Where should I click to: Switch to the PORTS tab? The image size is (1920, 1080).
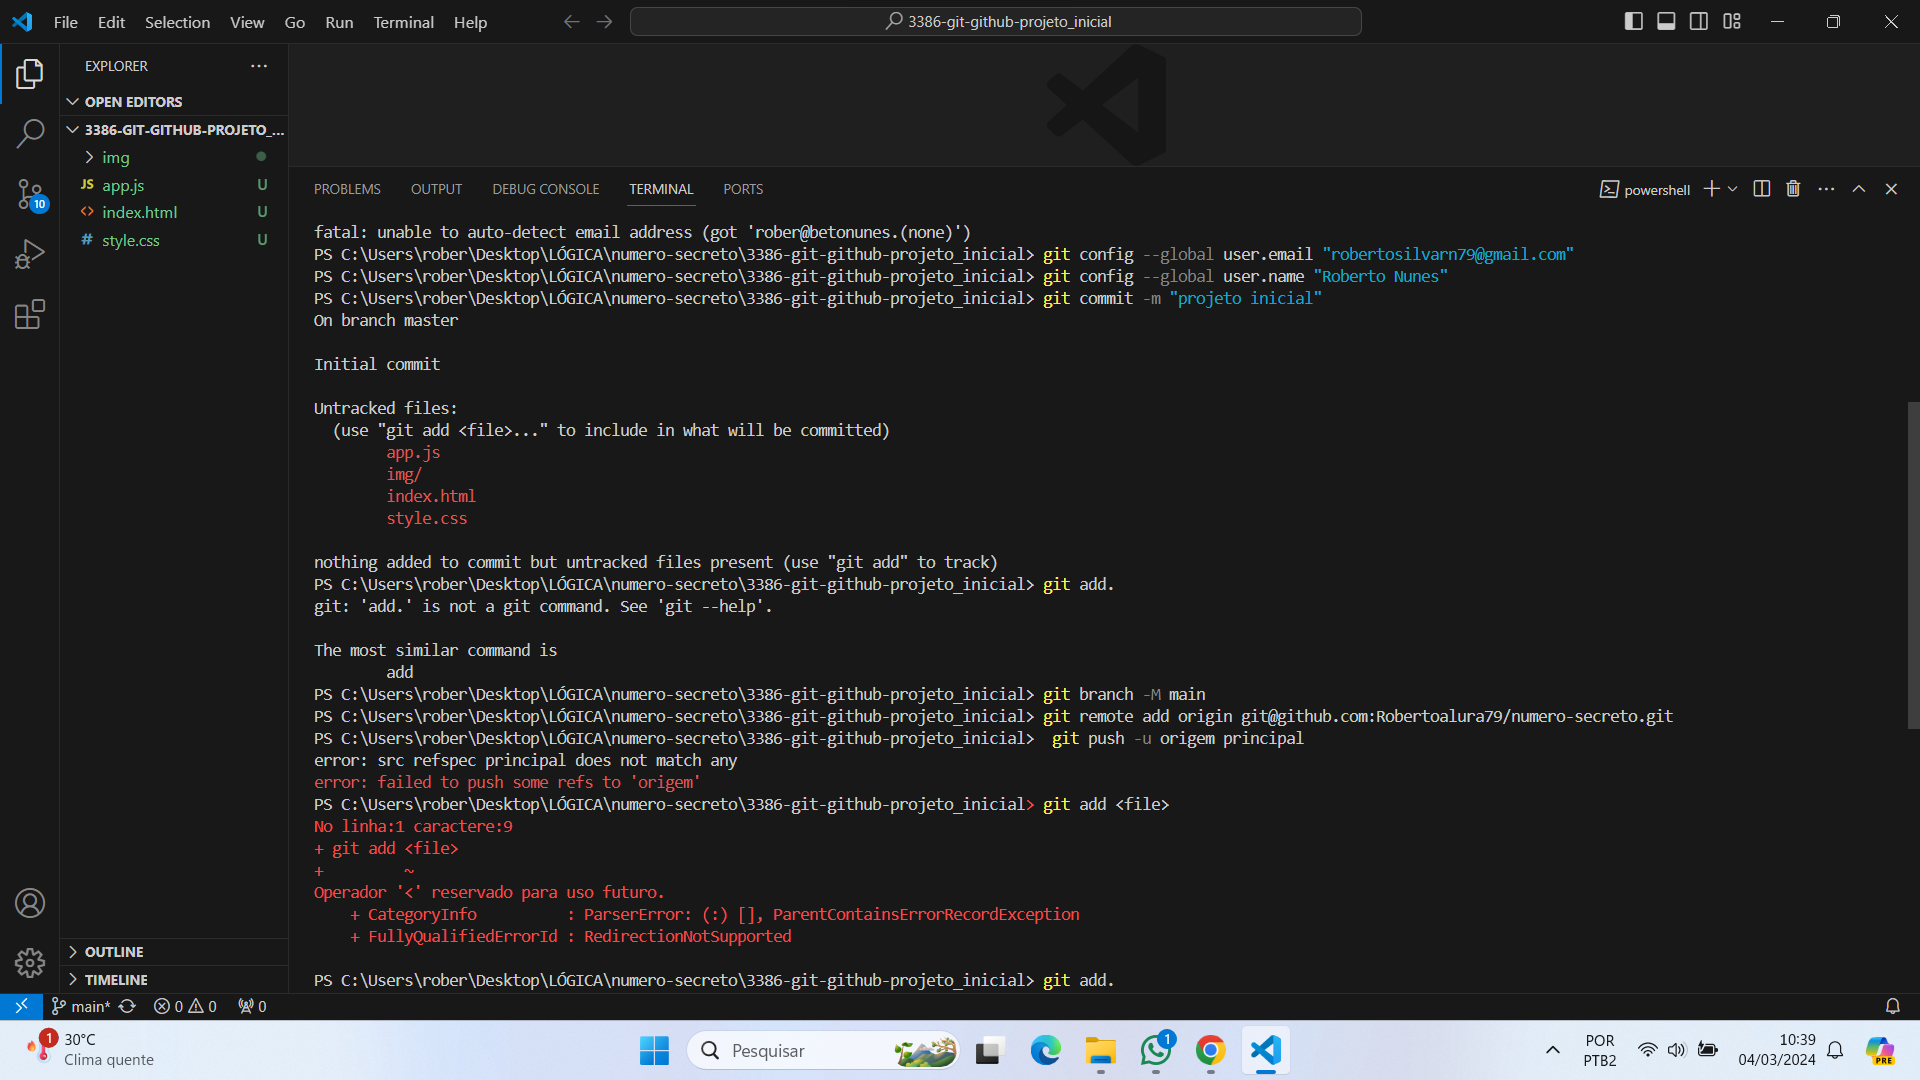click(x=743, y=189)
